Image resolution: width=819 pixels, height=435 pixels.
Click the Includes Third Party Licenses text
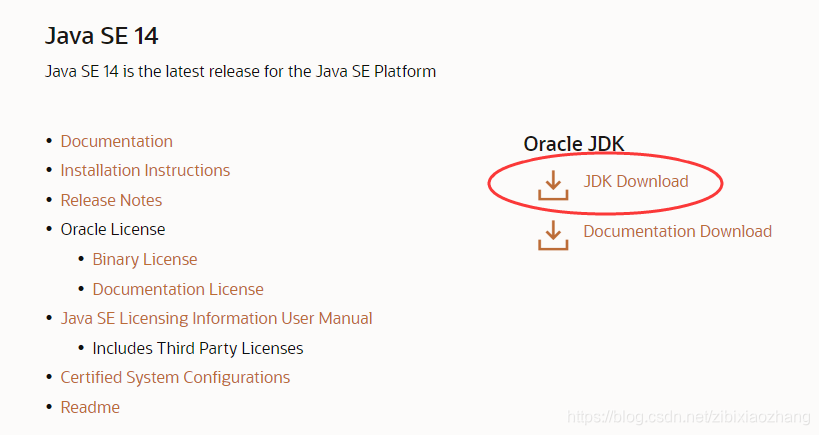(197, 348)
